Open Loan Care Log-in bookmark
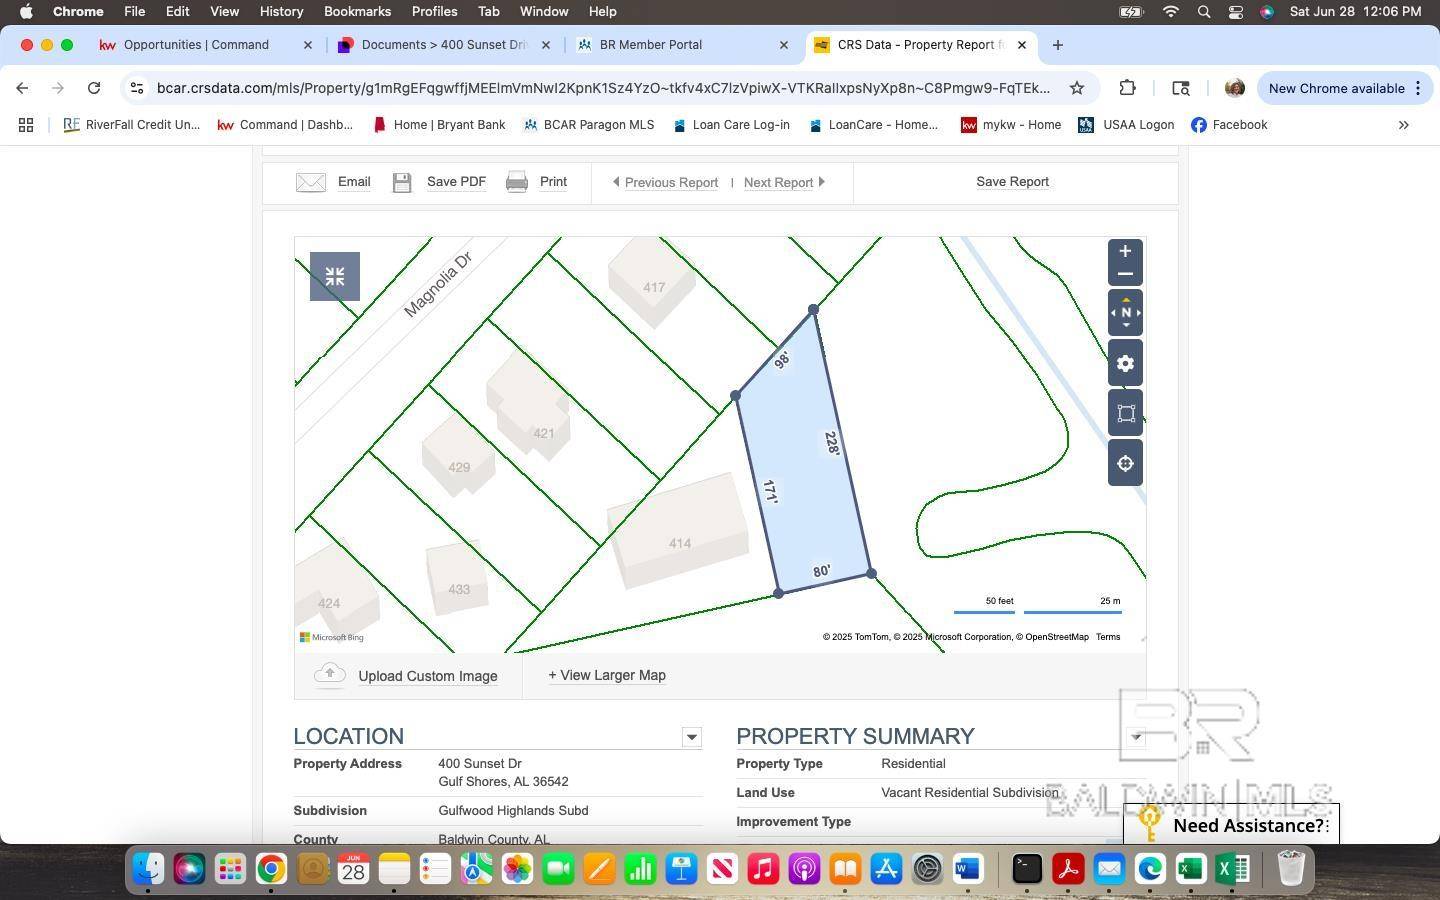 pyautogui.click(x=731, y=125)
